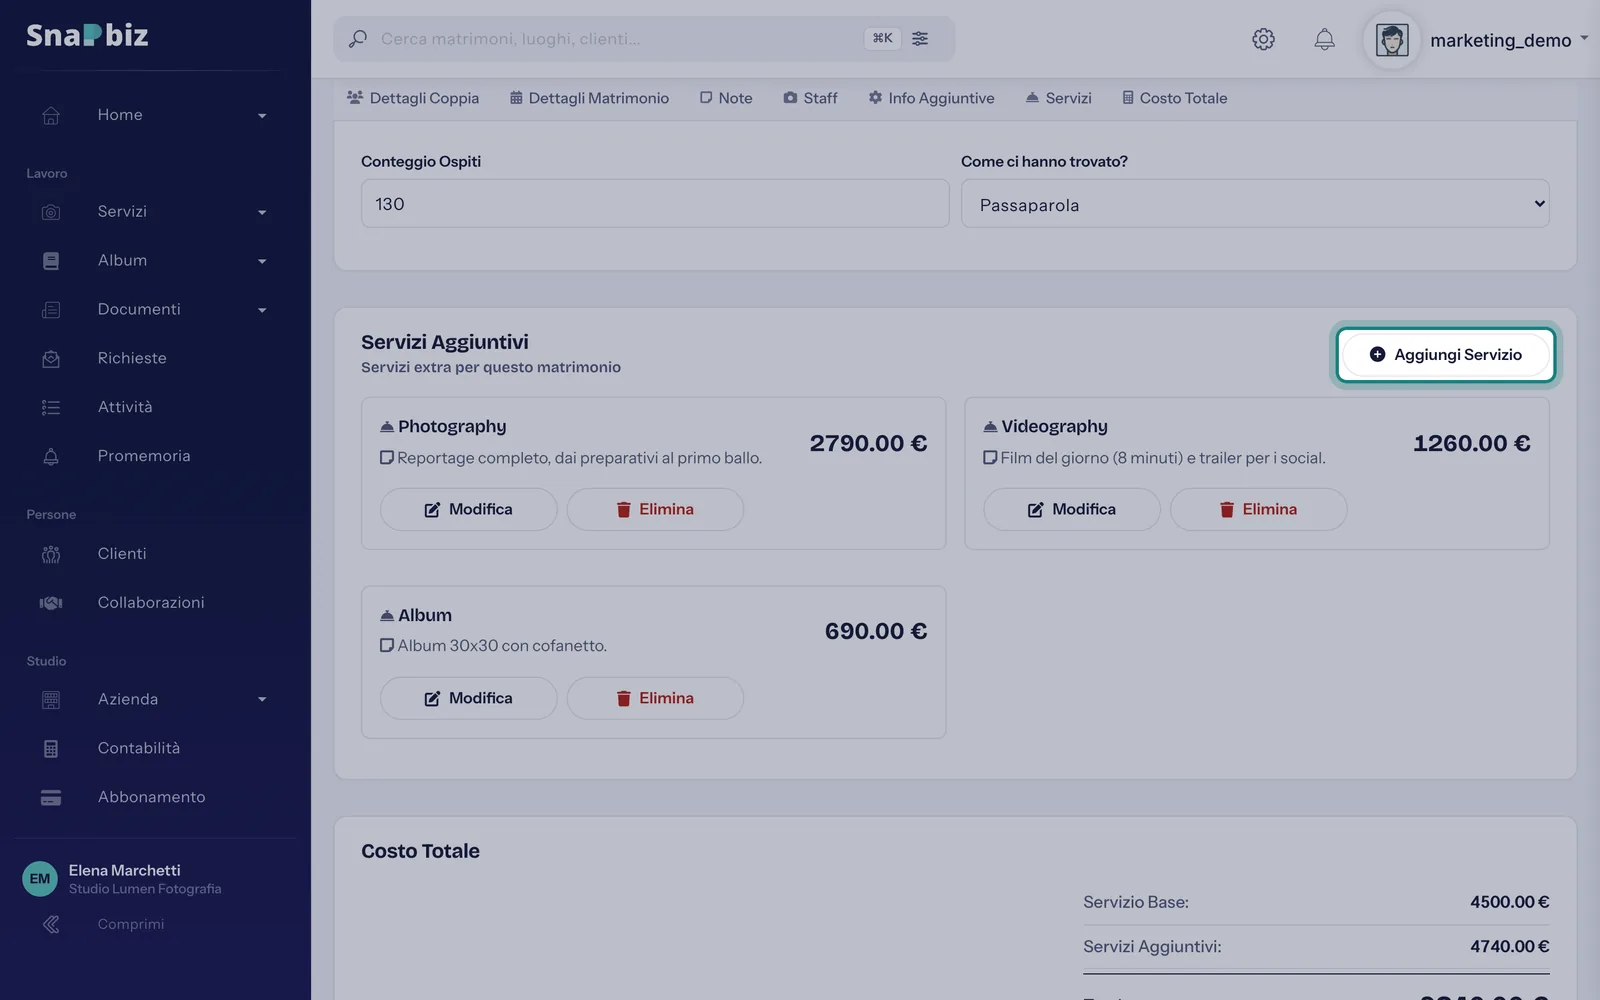Go to the Dettagli Matrimonio tab
Image resolution: width=1600 pixels, height=1000 pixels.
pyautogui.click(x=589, y=98)
